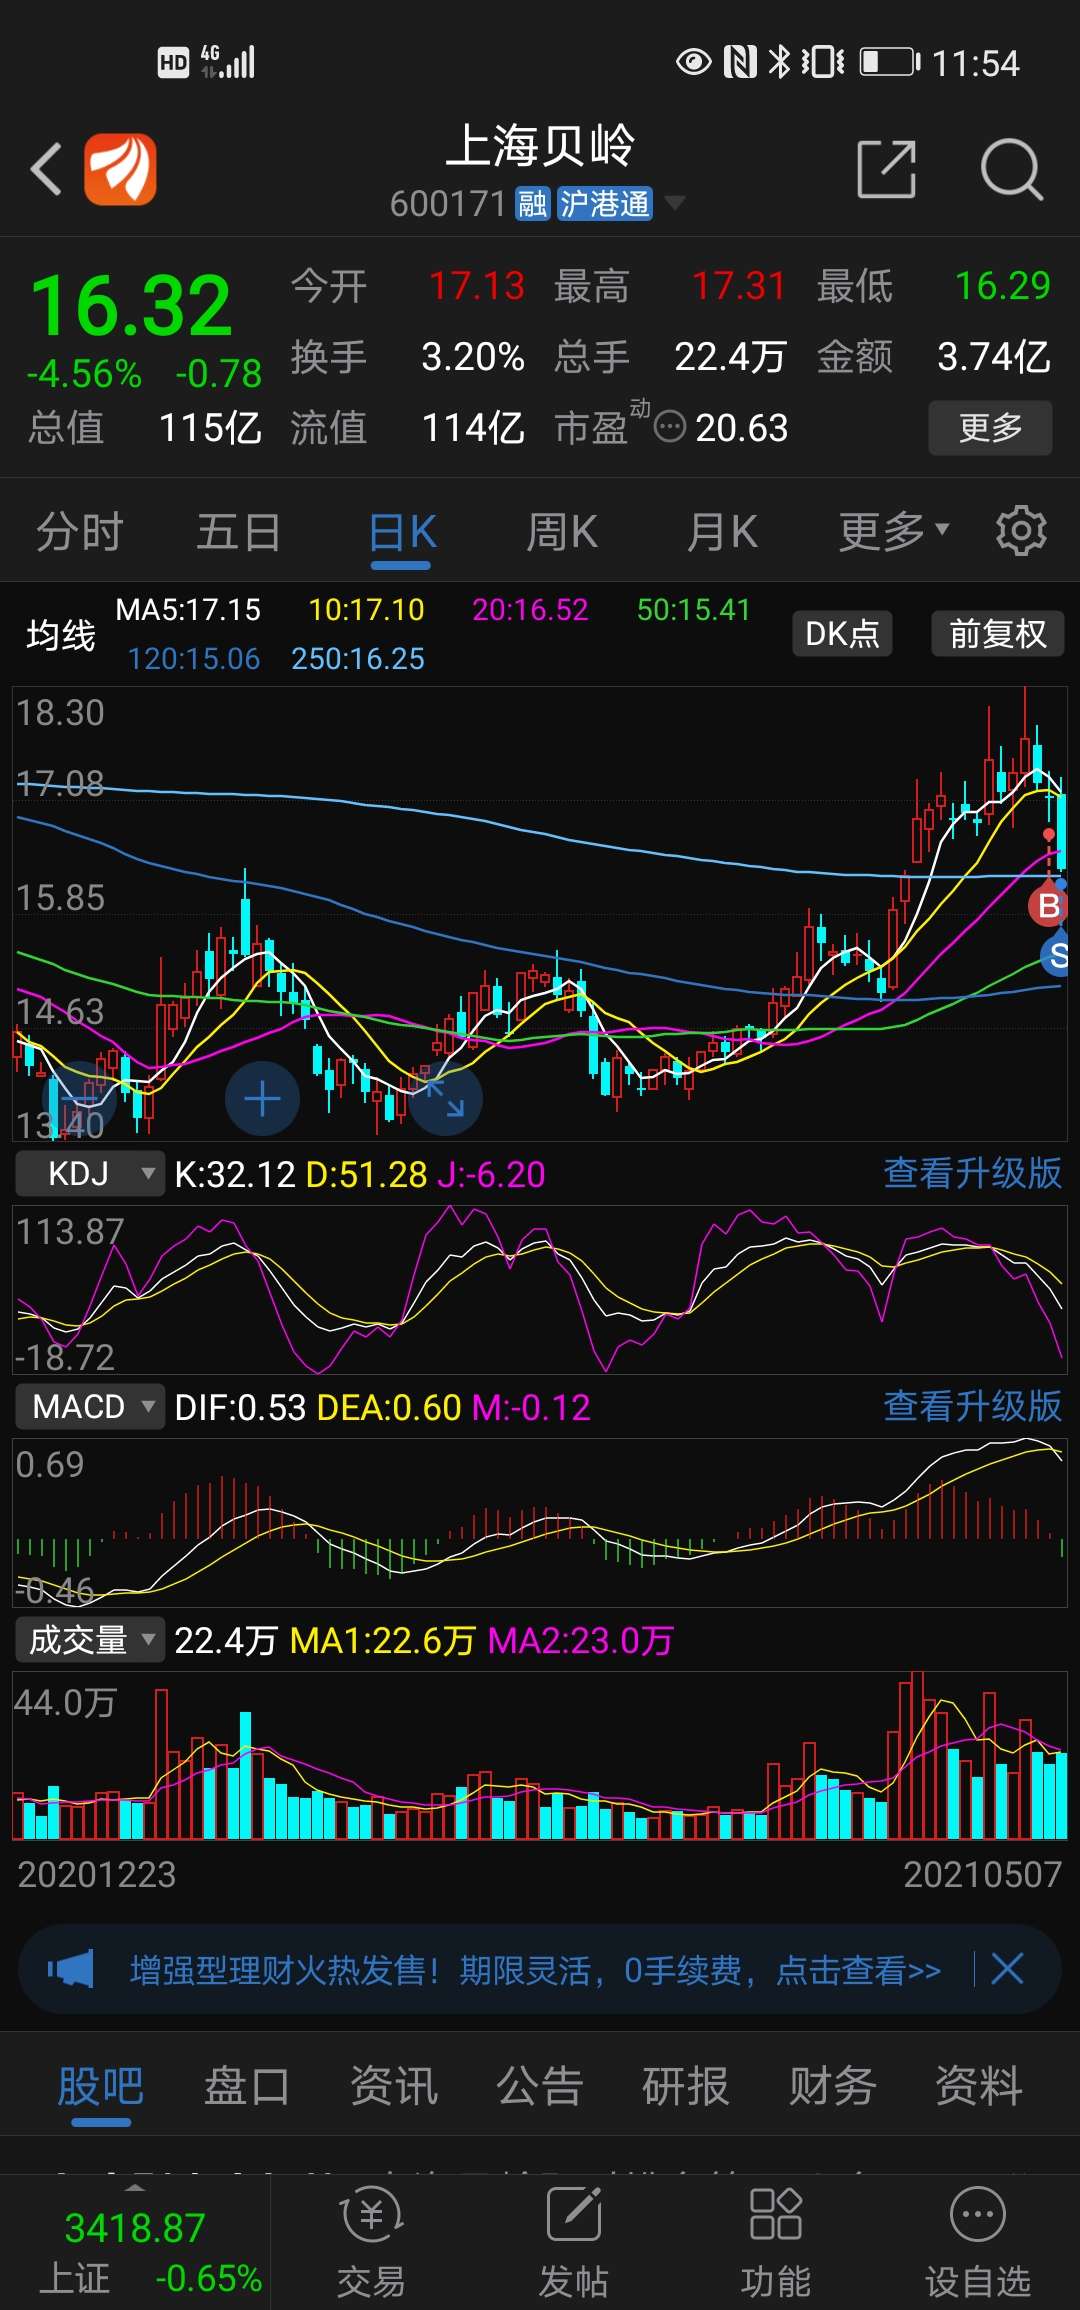
Task: Tap the 均线 moving average label
Action: (61, 634)
